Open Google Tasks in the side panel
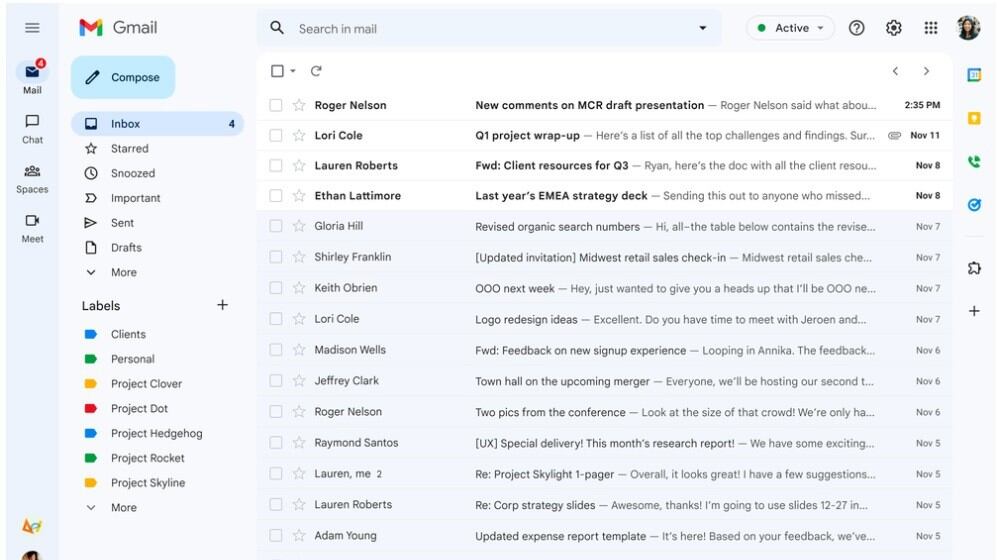This screenshot has height=560, width=997. tap(973, 204)
